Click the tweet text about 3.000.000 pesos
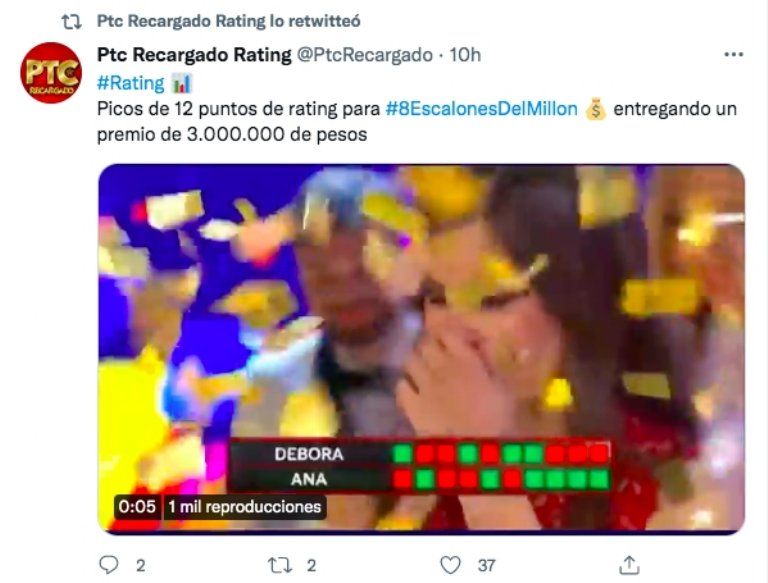 point(233,134)
